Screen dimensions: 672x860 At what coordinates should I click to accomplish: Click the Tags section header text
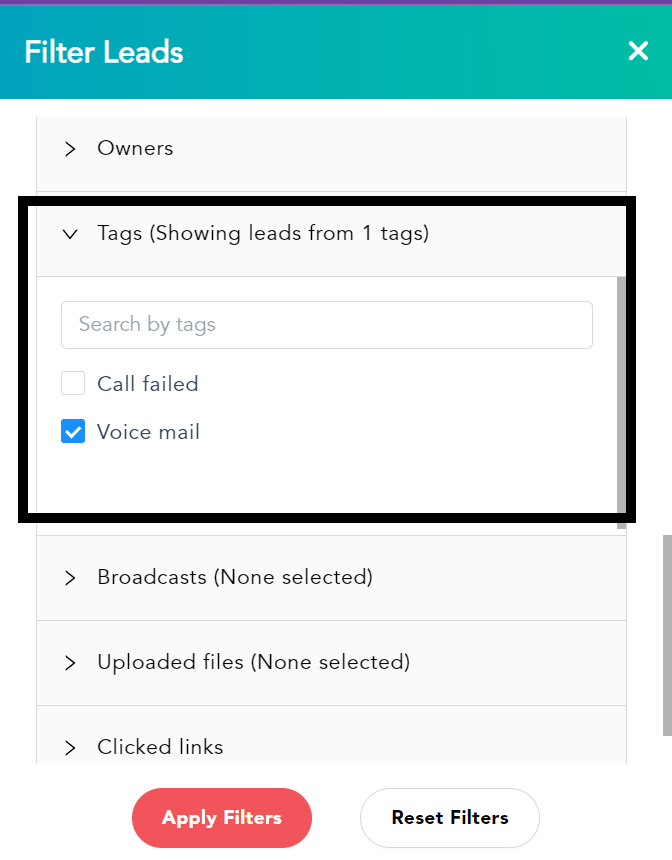click(263, 234)
